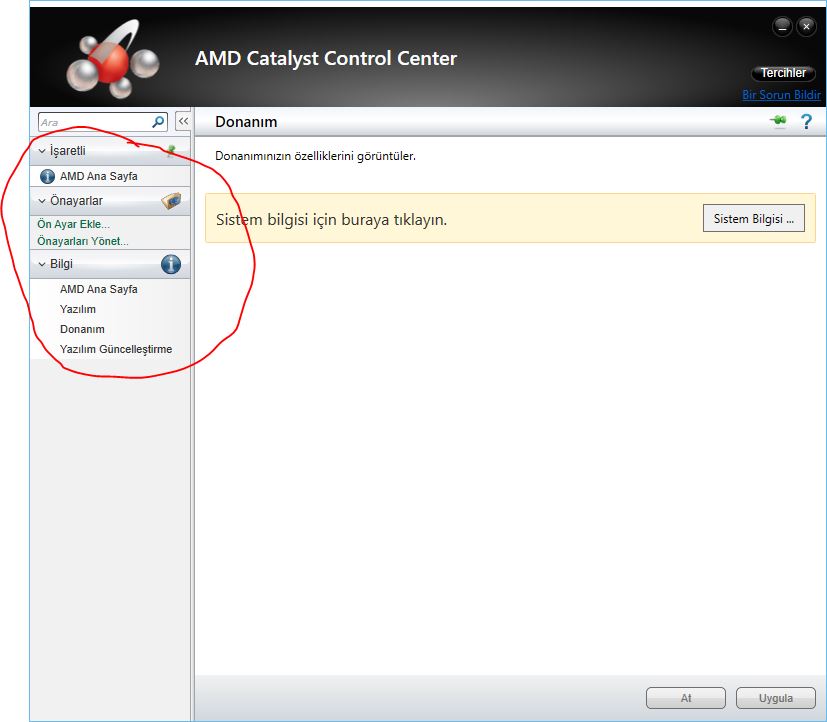This screenshot has width=827, height=722.
Task: Minimize the Catalyst Control Center window
Action: click(782, 26)
